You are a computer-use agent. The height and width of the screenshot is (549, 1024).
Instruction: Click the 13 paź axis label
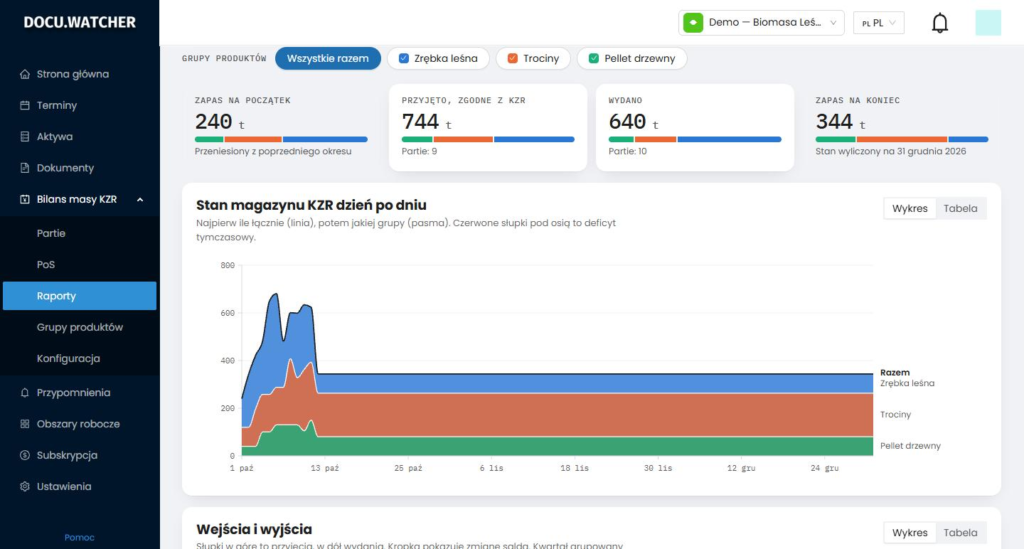click(x=325, y=468)
